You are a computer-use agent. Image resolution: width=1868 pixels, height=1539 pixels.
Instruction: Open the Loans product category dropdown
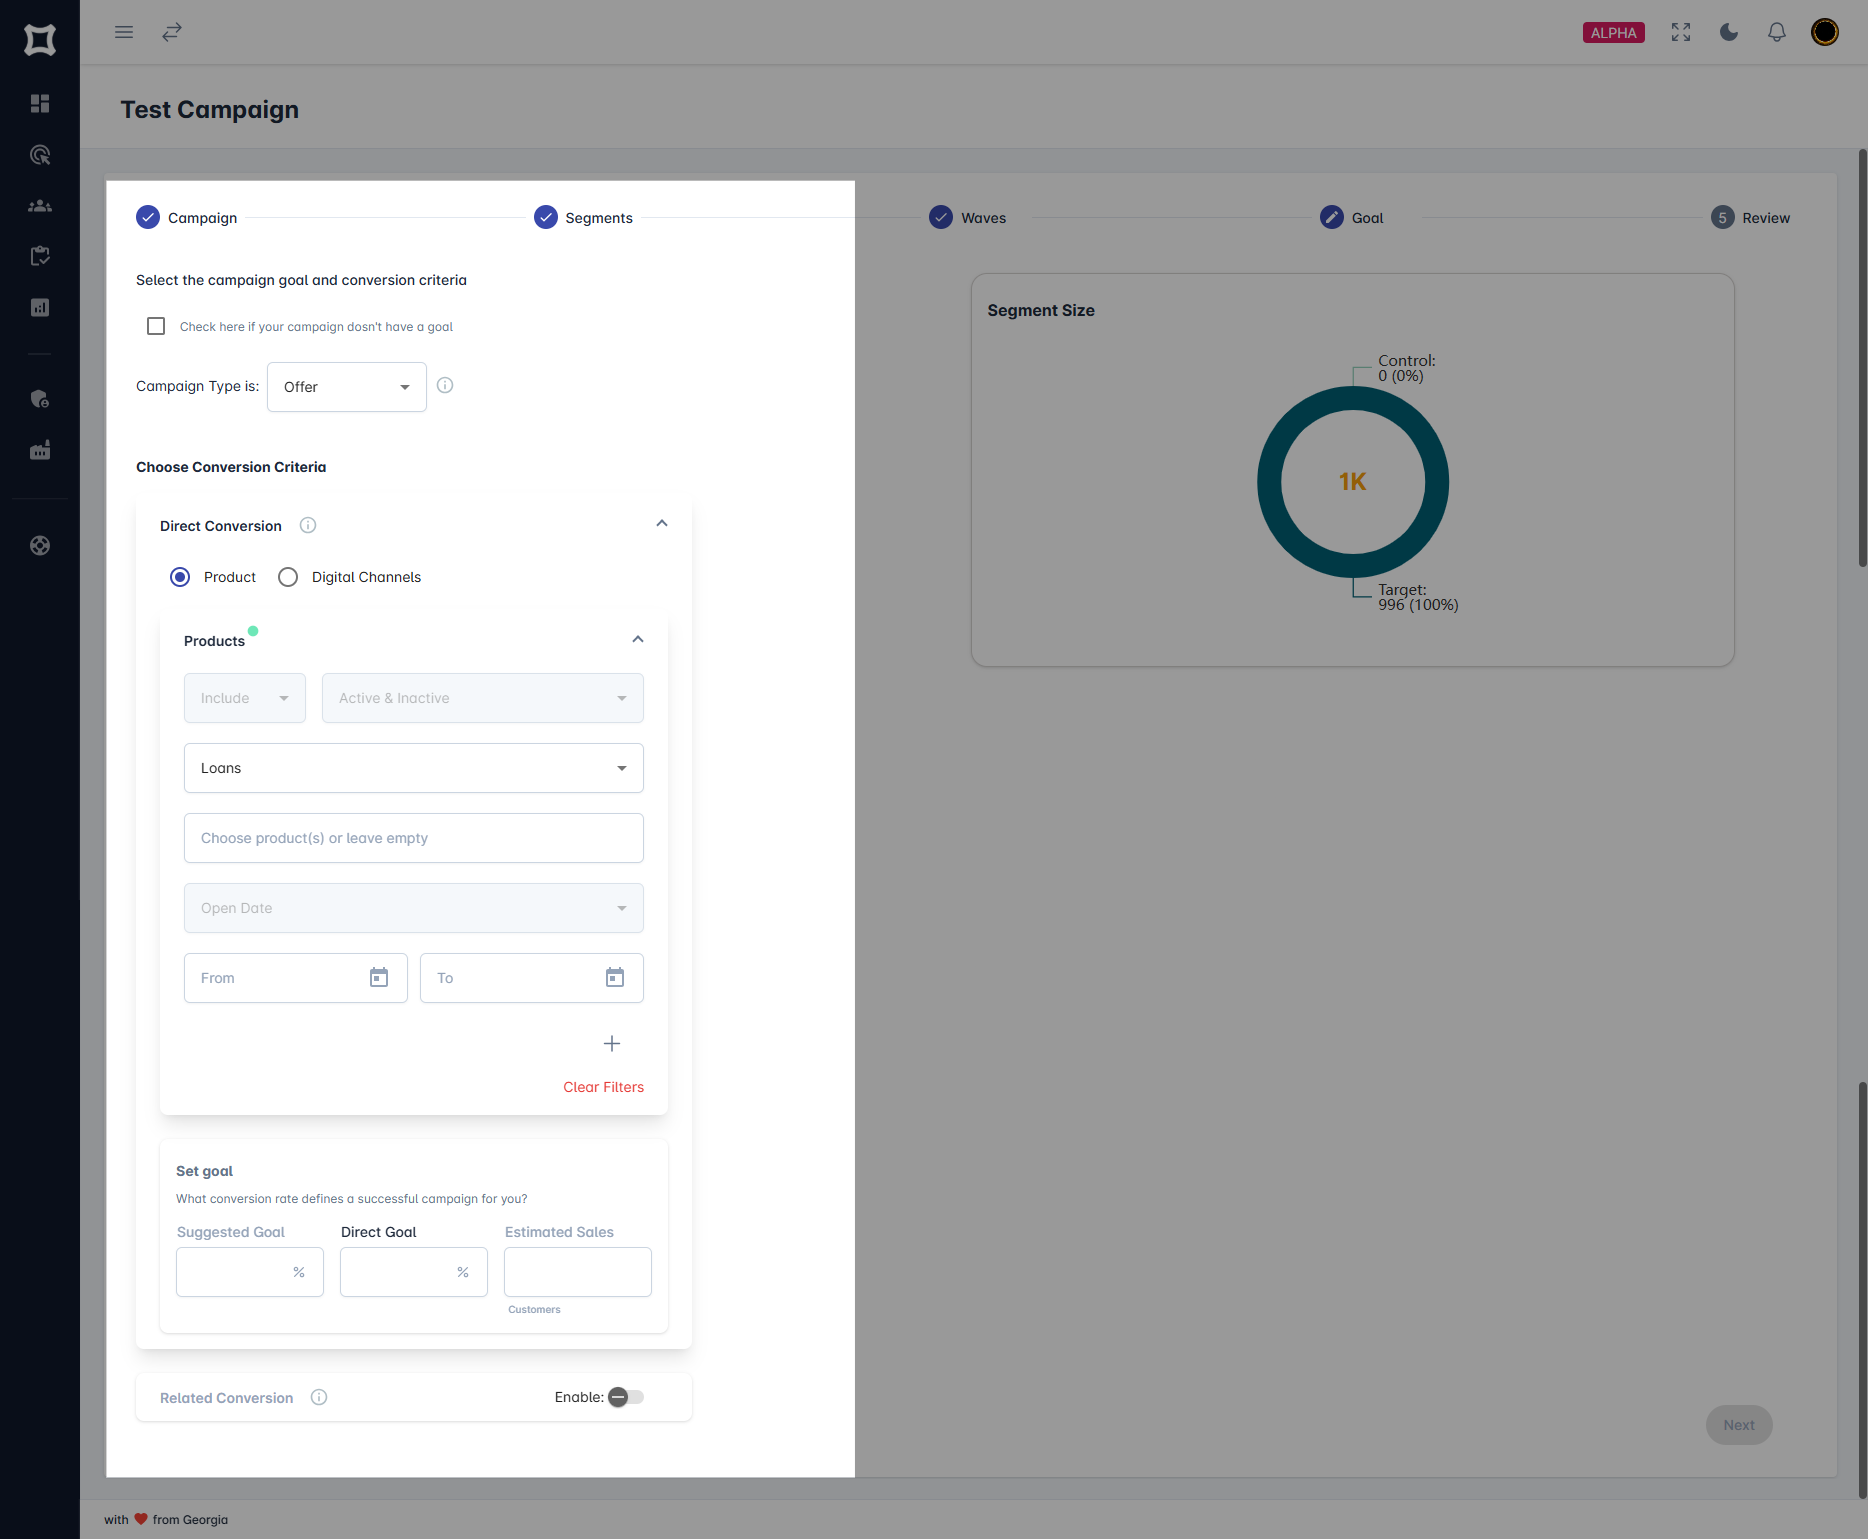click(414, 768)
